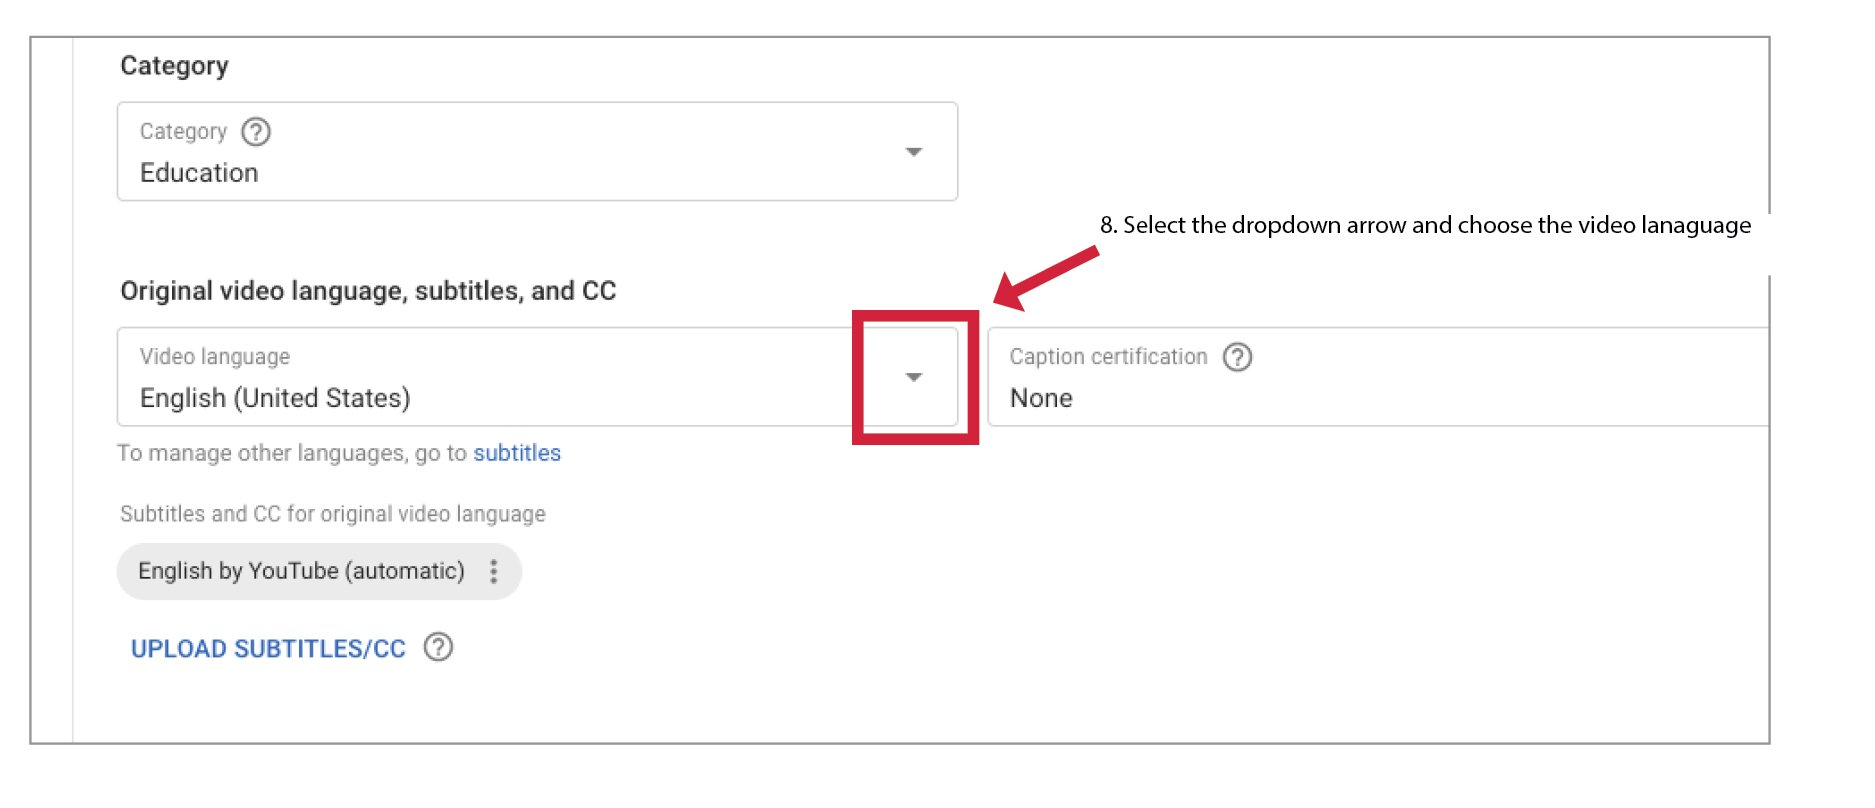Click the 'To manage other languages' helper text
The width and height of the screenshot is (1875, 808).
pos(292,453)
